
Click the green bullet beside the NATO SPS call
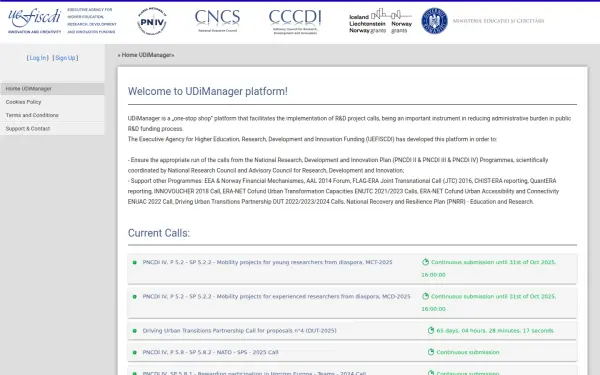pos(134,352)
